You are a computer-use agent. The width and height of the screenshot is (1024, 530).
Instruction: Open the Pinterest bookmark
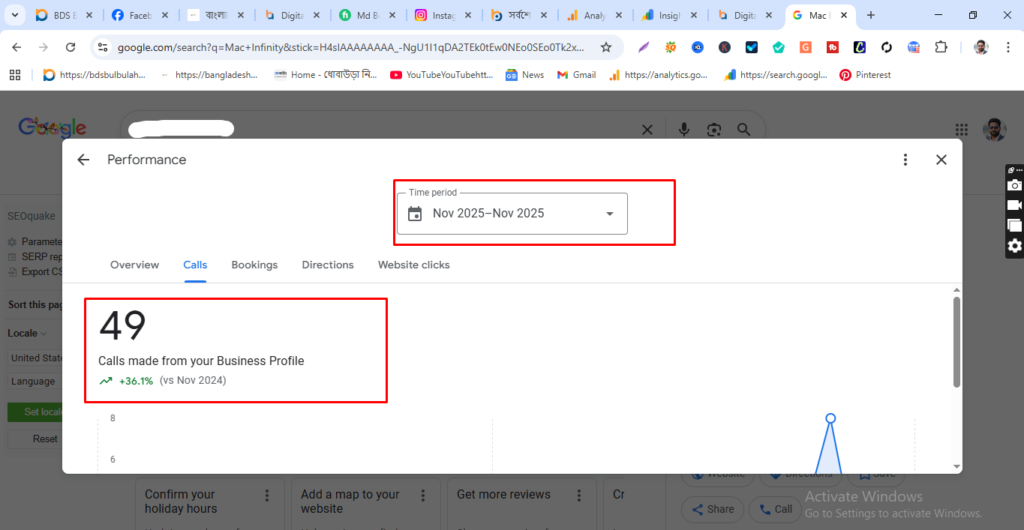[865, 75]
